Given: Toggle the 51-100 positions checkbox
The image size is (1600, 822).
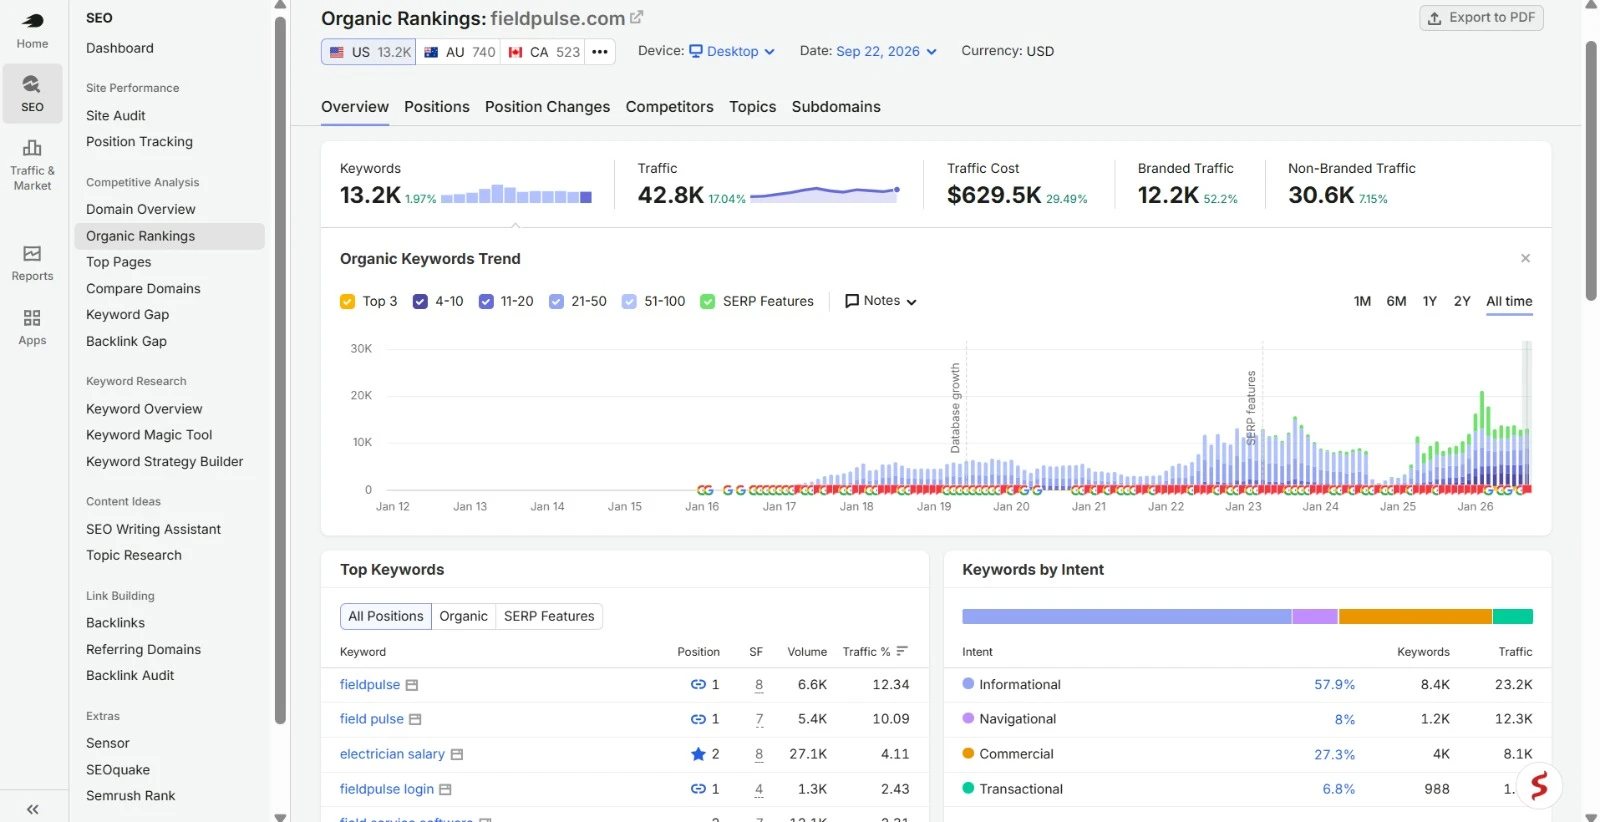Looking at the screenshot, I should pos(629,301).
